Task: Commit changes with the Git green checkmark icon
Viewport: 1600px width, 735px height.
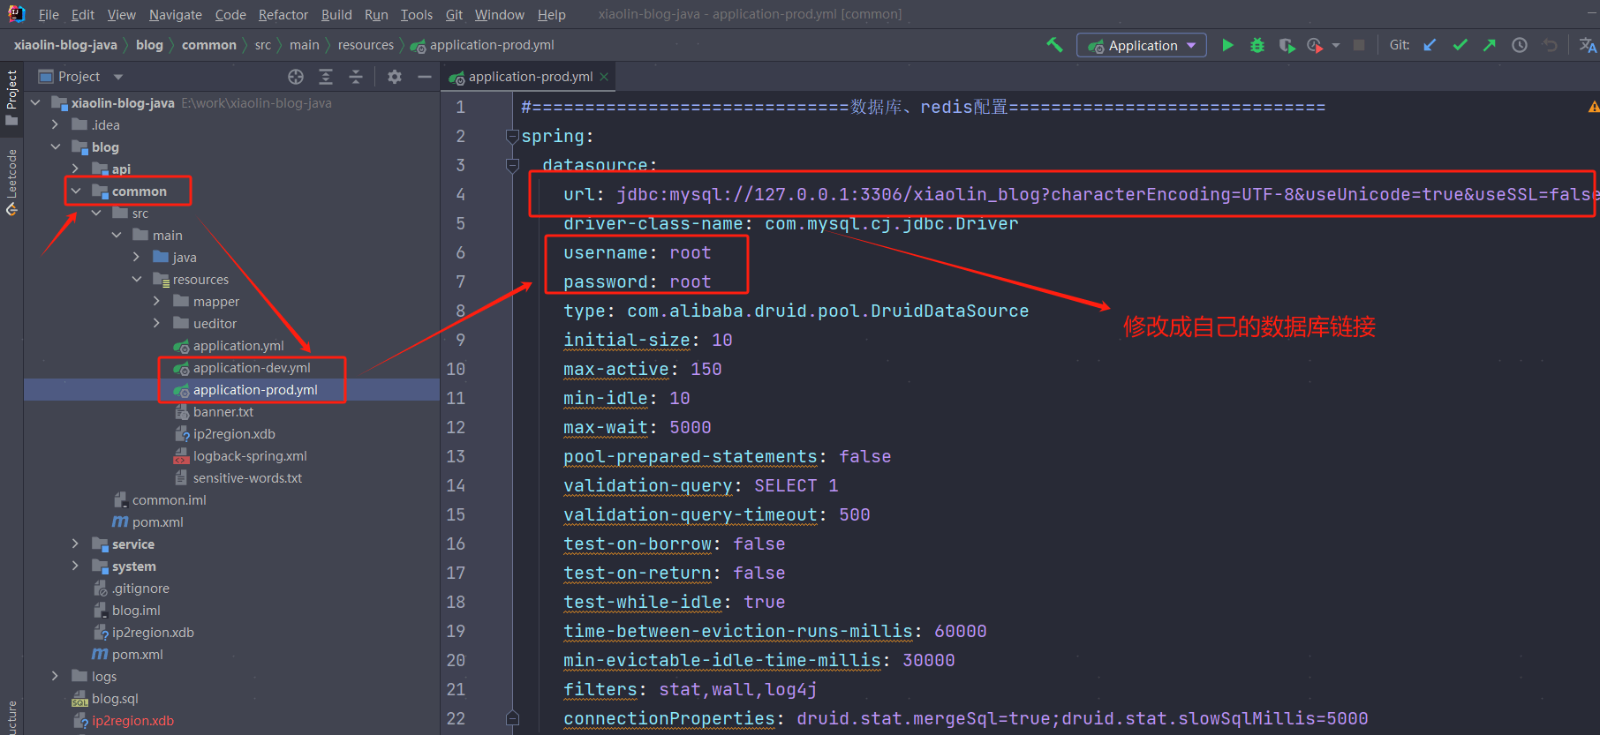Action: tap(1460, 45)
